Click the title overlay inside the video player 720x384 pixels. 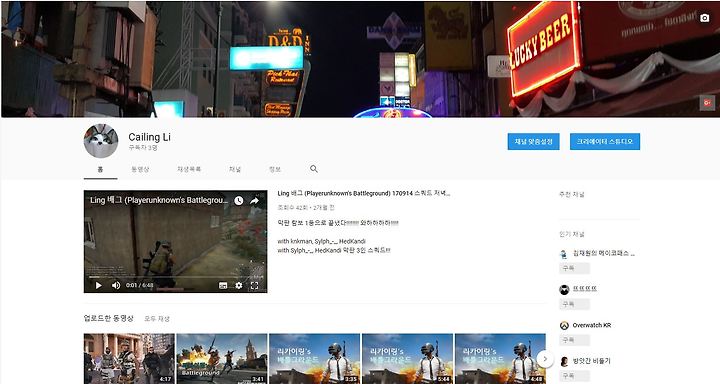pos(158,200)
